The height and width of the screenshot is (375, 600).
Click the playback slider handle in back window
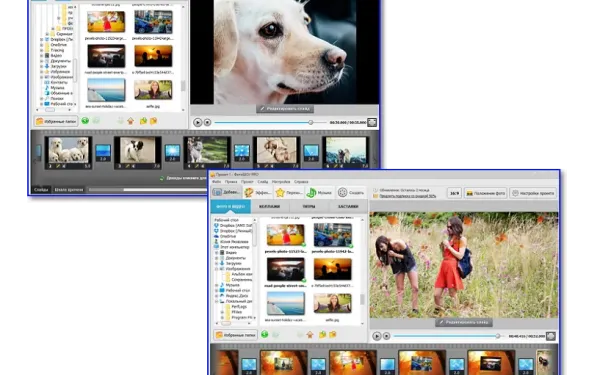pyautogui.click(x=311, y=122)
